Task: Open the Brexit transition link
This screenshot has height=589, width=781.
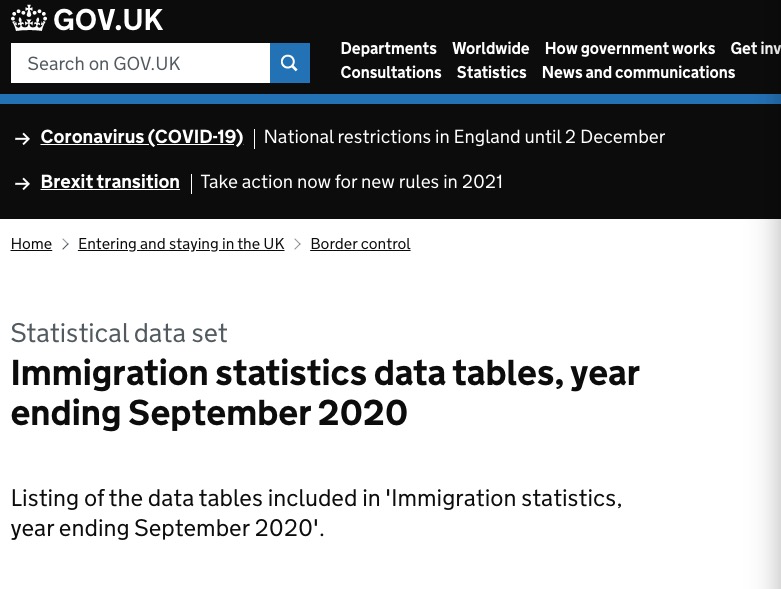Action: click(x=110, y=182)
